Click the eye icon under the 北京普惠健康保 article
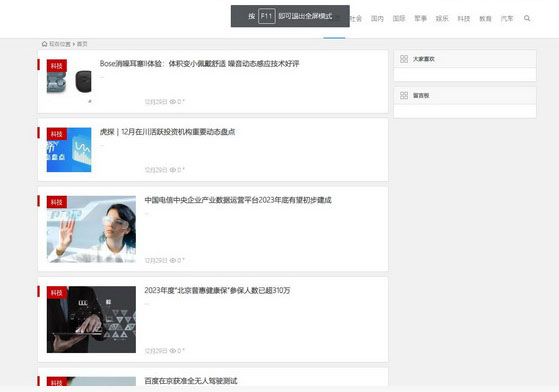 (173, 351)
